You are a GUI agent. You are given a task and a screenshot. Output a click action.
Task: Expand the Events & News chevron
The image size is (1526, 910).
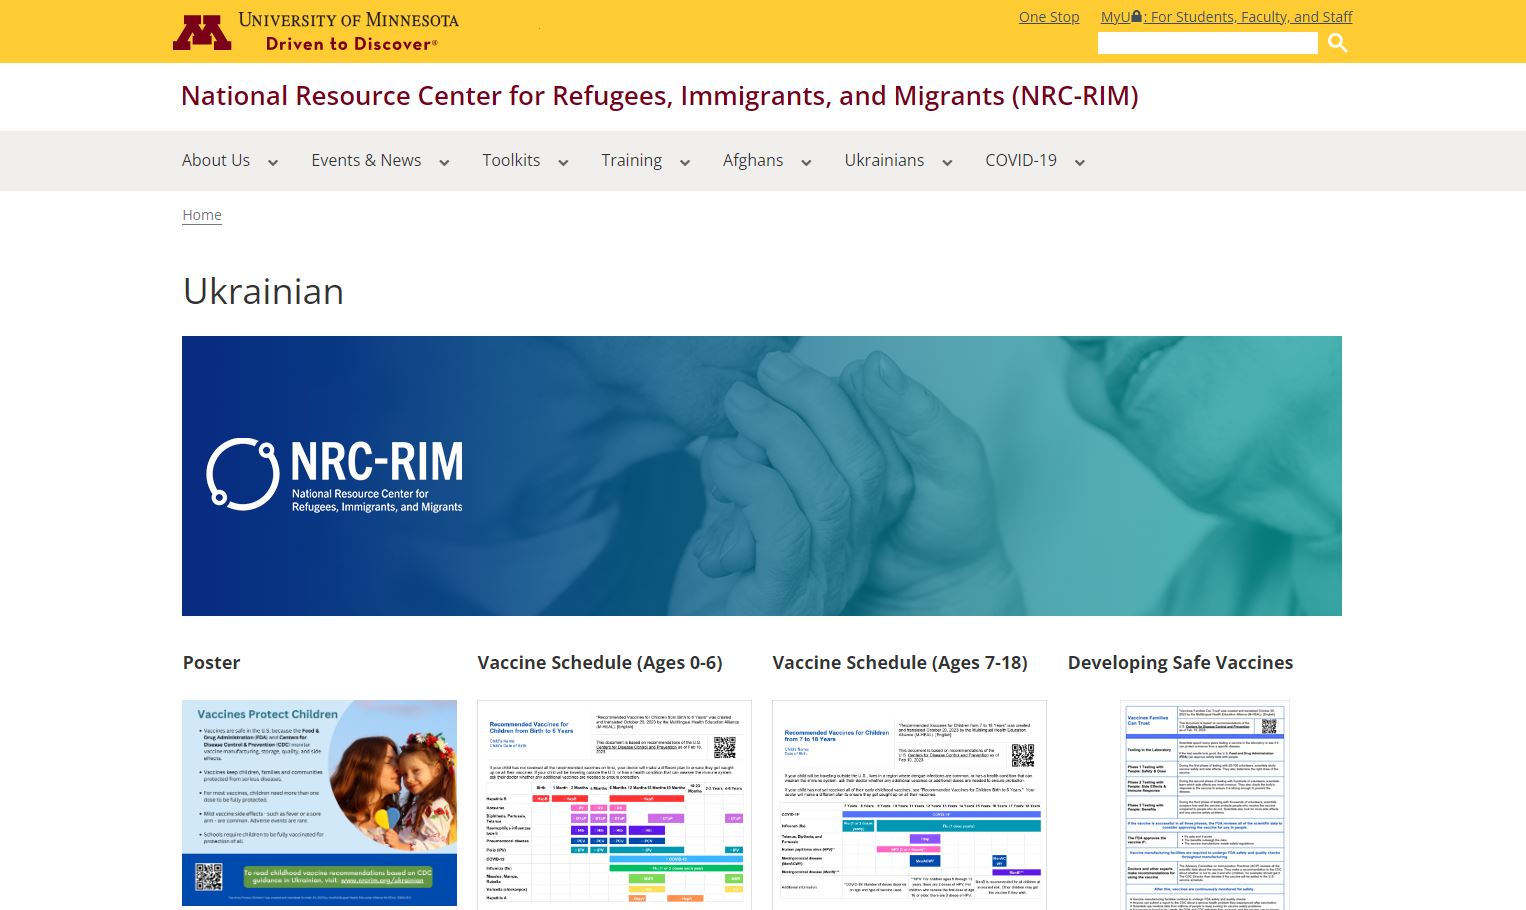pyautogui.click(x=444, y=162)
